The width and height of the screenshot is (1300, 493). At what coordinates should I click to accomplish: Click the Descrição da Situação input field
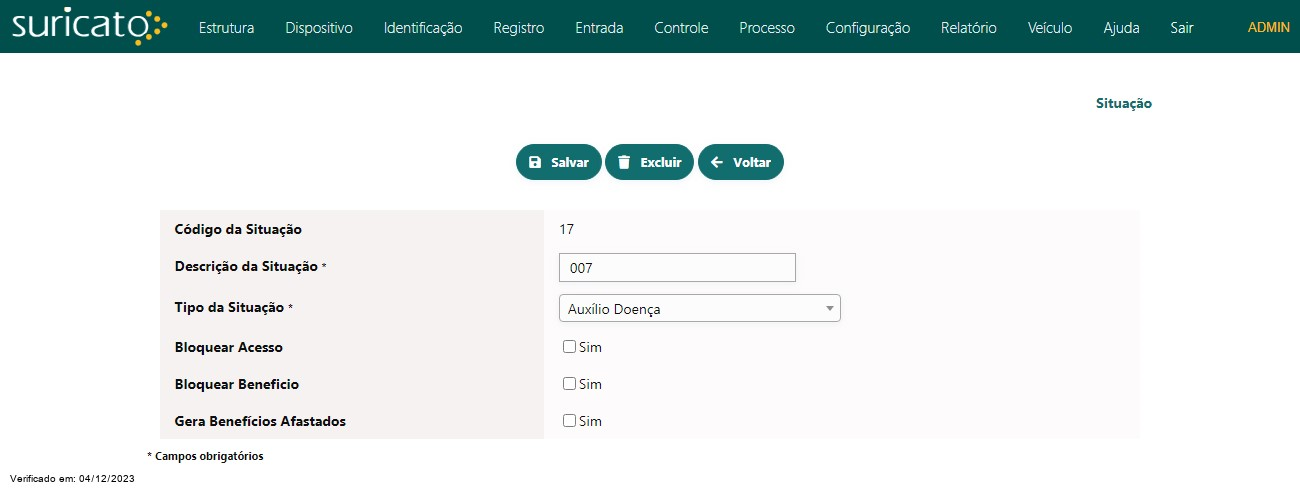click(x=677, y=268)
